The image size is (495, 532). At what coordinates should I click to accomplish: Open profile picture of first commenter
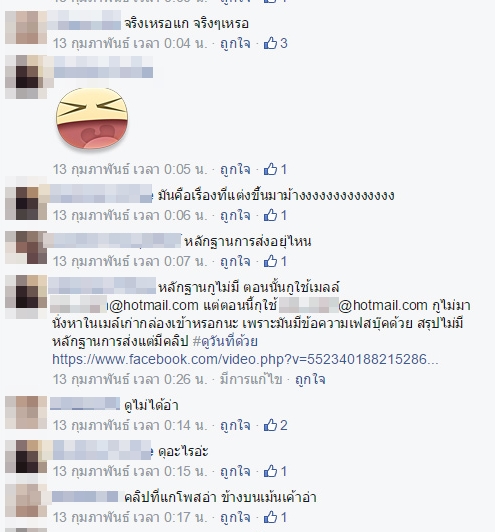pyautogui.click(x=26, y=27)
